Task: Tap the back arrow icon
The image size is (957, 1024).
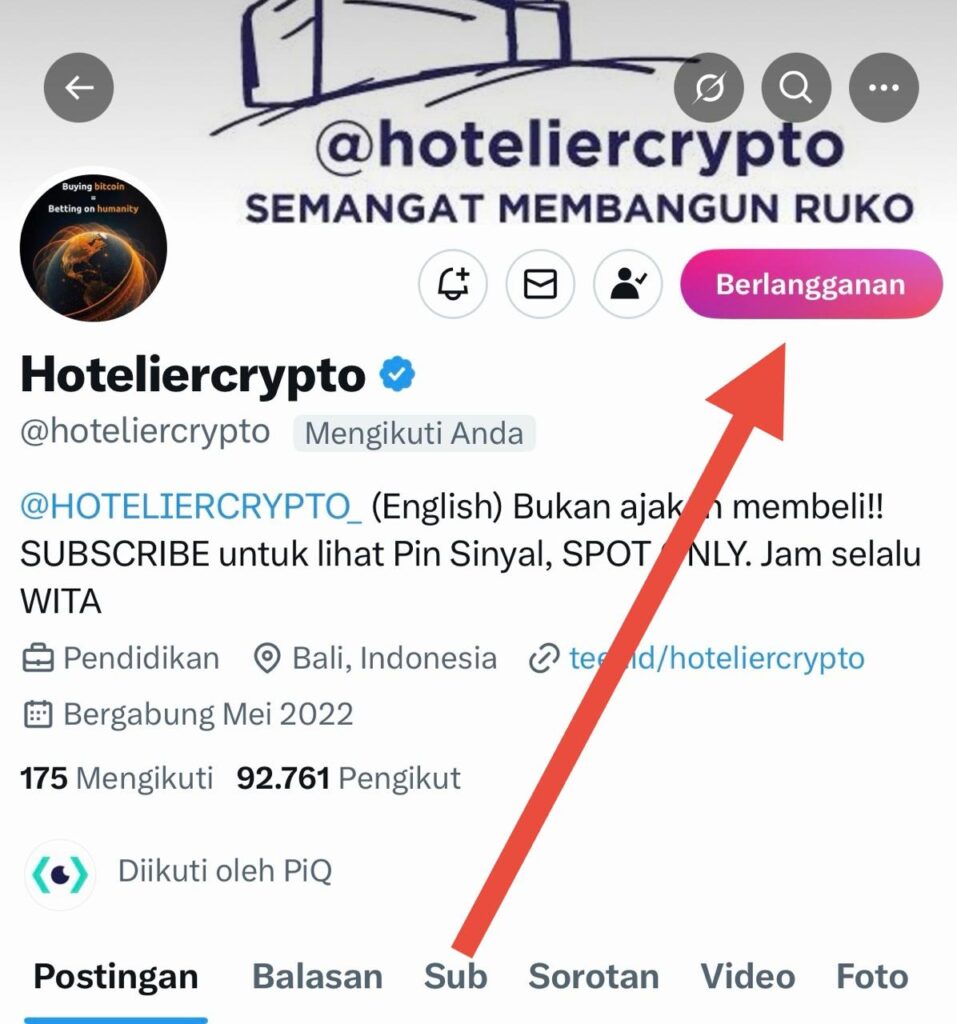Action: point(78,88)
